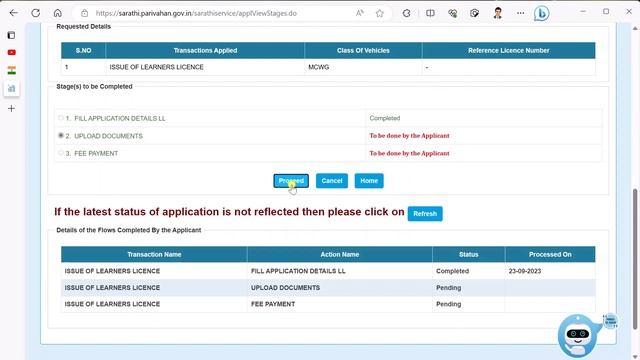View site information lock icon
640x360 pixels.
[84, 13]
